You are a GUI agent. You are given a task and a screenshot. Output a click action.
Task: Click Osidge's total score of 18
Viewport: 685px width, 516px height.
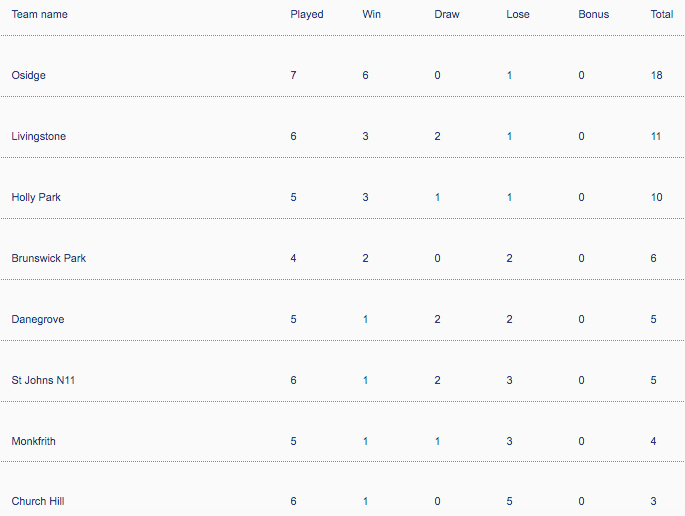point(656,76)
